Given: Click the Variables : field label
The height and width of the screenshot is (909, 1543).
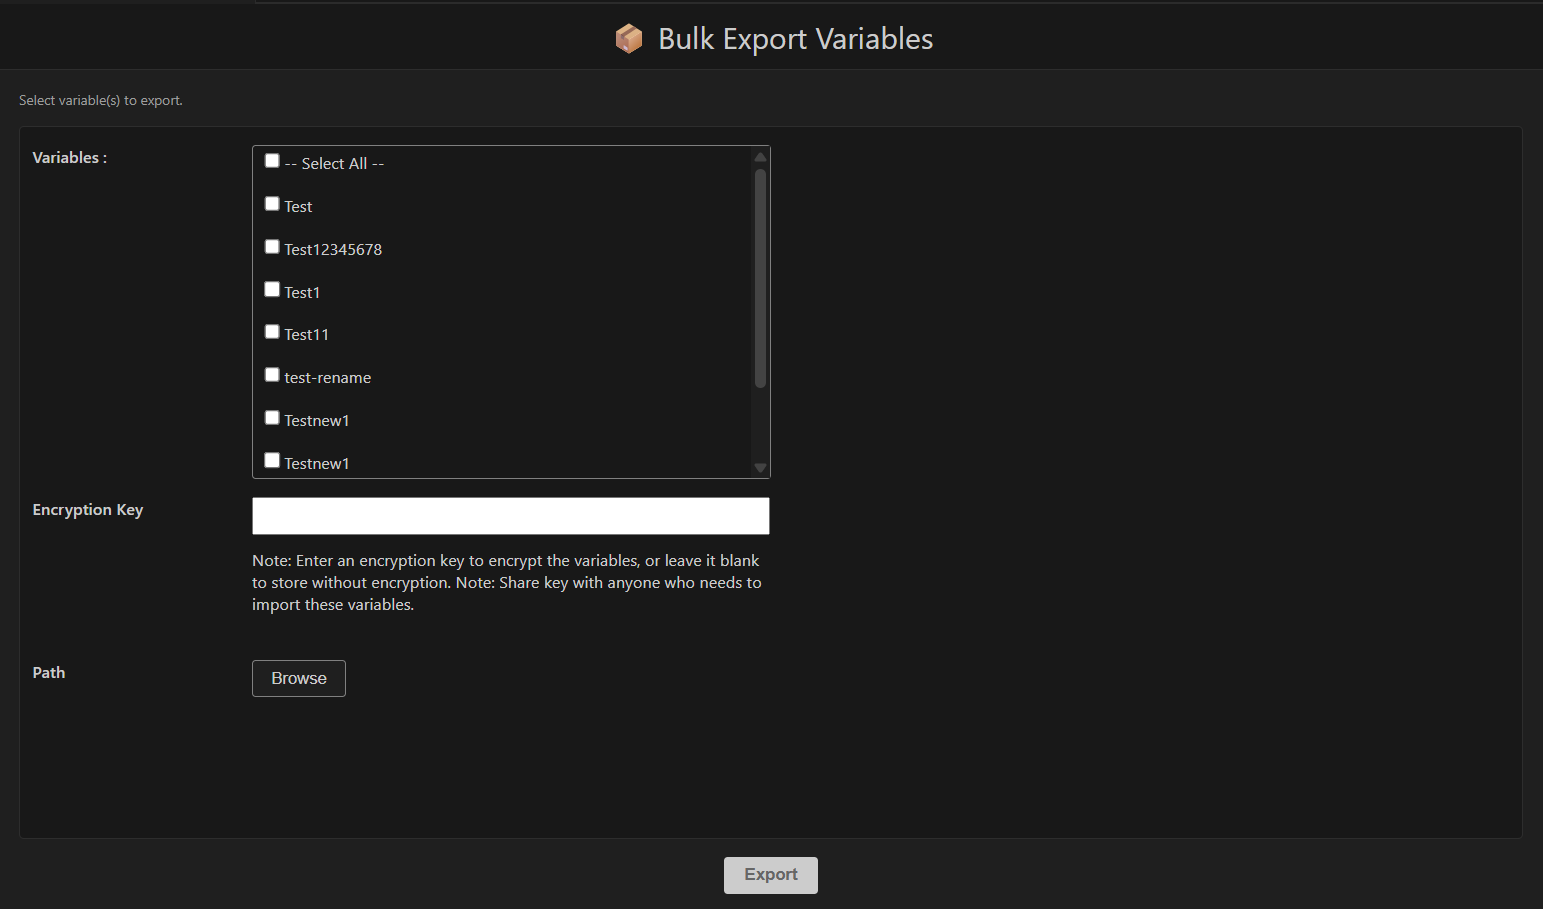Looking at the screenshot, I should (70, 158).
